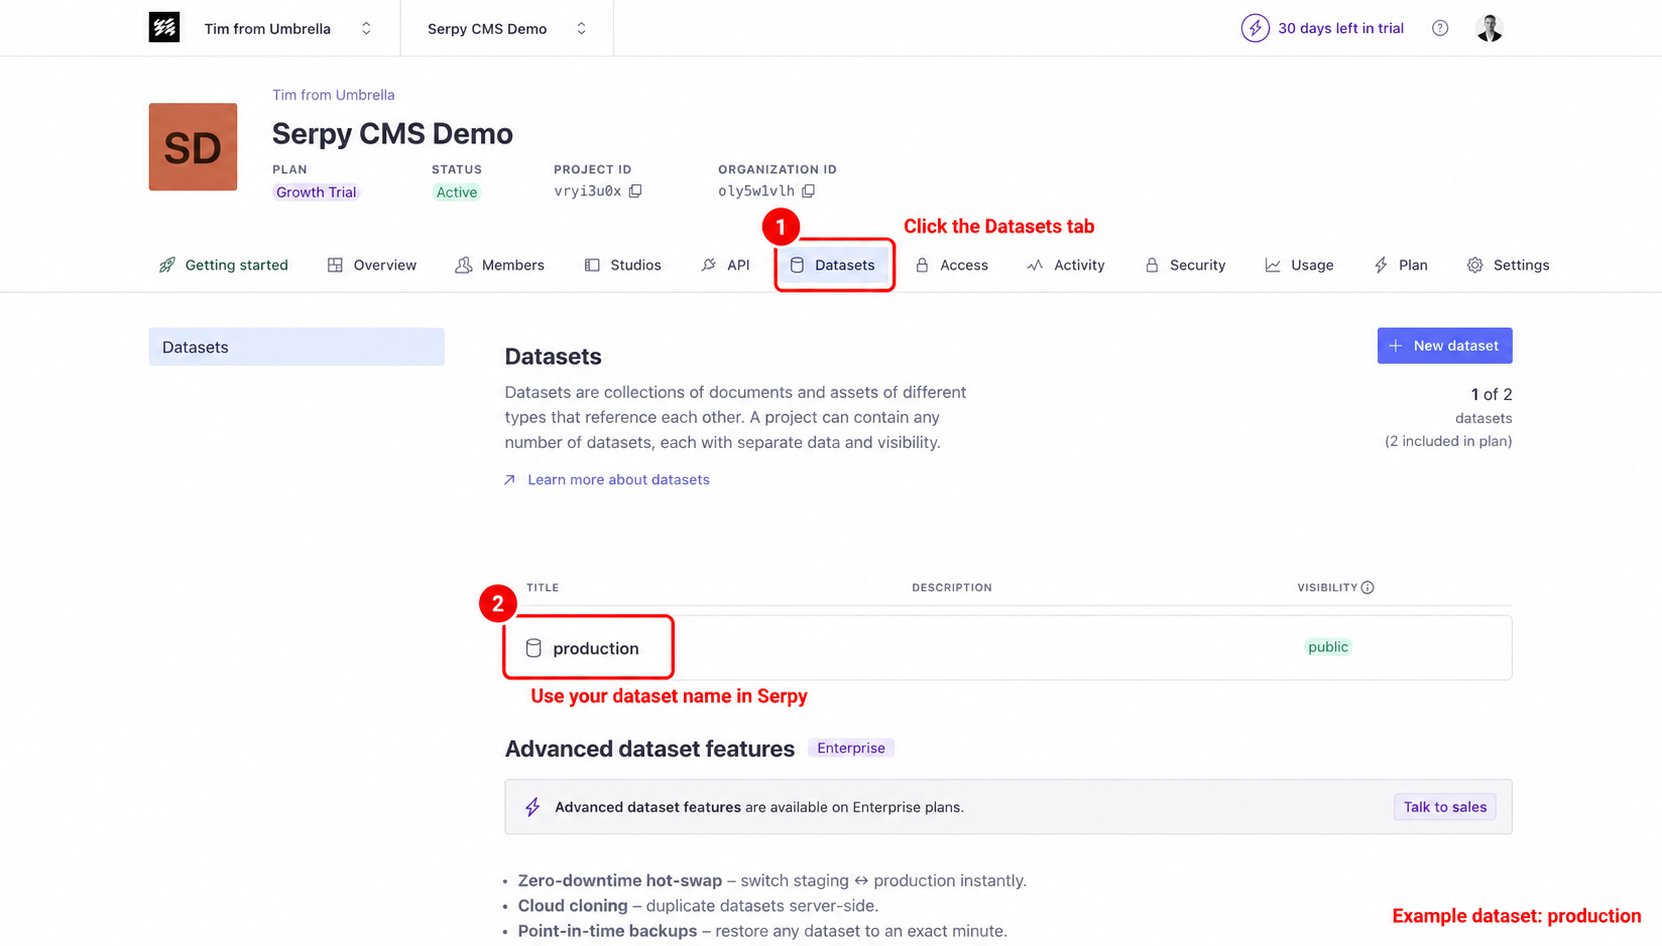The width and height of the screenshot is (1662, 946).
Task: Follow Learn more about datasets link
Action: pos(618,480)
